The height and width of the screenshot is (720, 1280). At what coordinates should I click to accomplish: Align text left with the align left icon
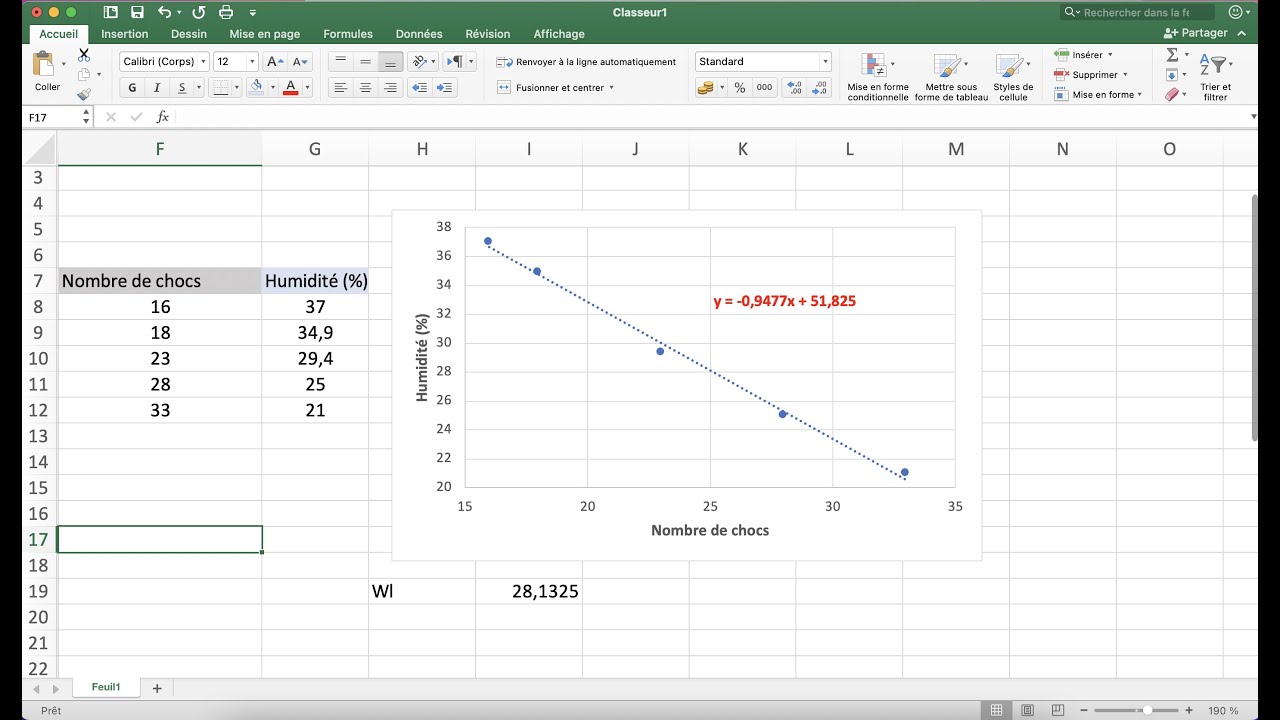coord(341,88)
